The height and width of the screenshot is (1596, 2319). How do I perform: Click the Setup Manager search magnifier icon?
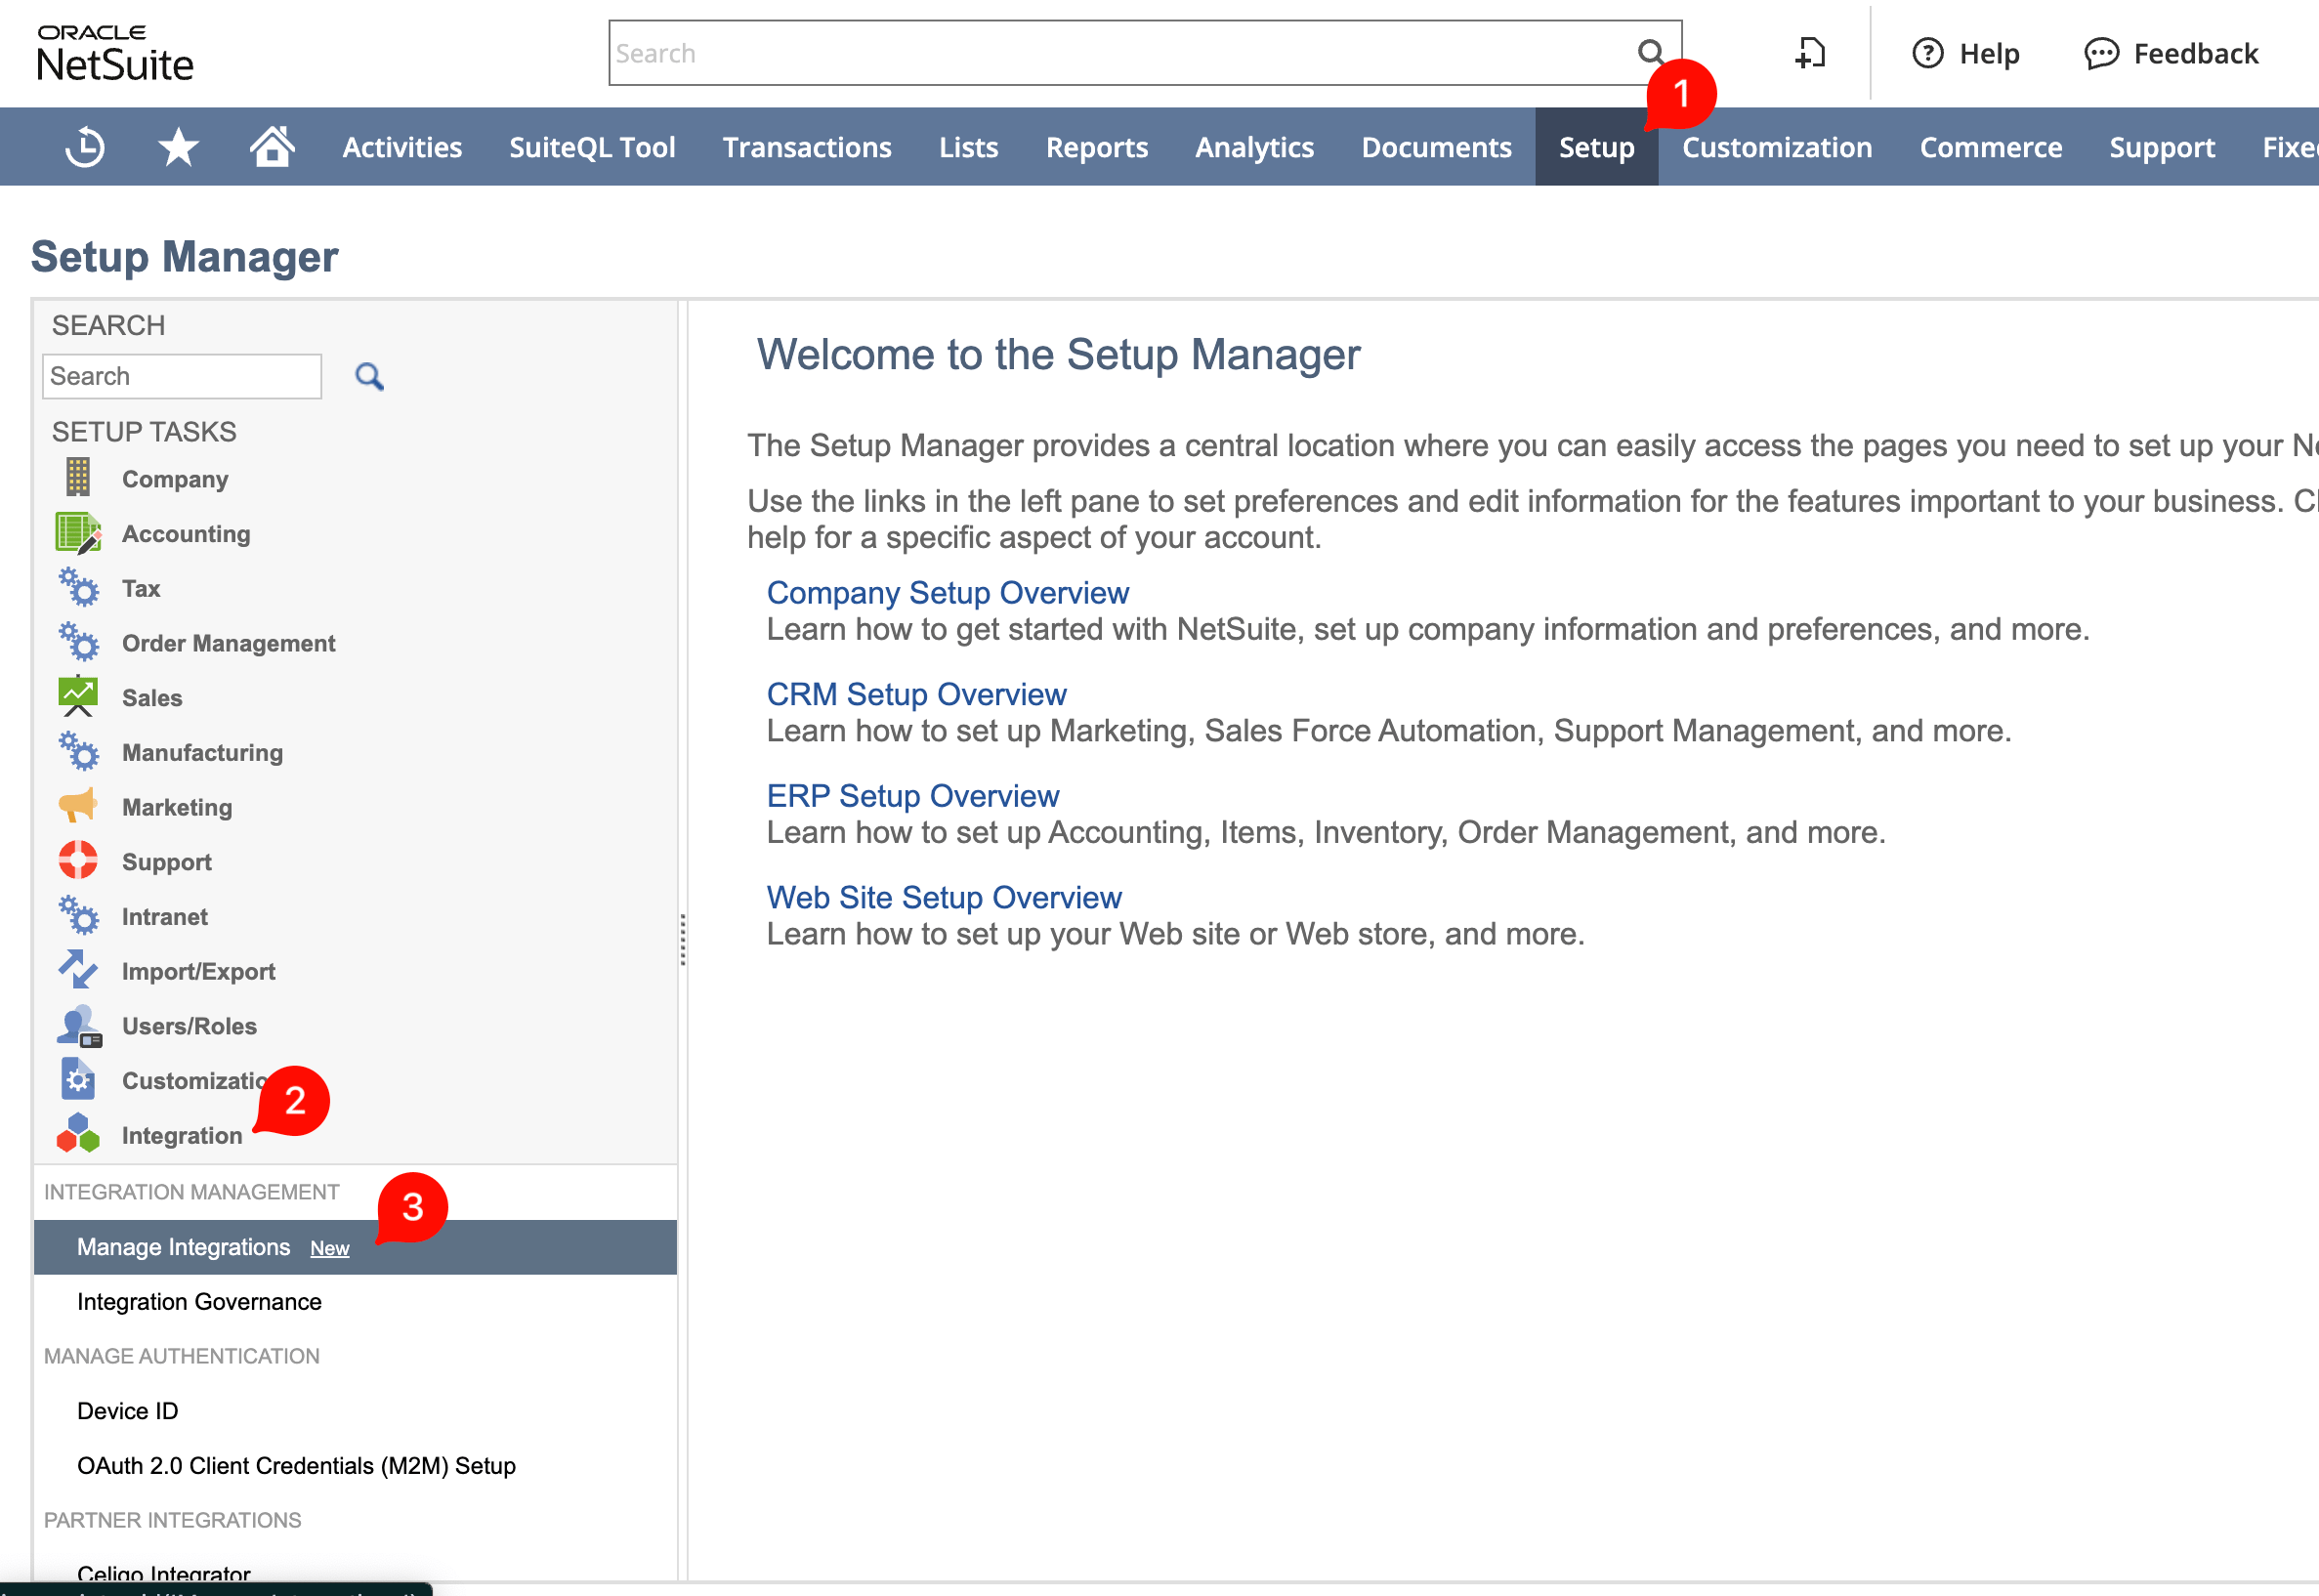click(x=369, y=377)
